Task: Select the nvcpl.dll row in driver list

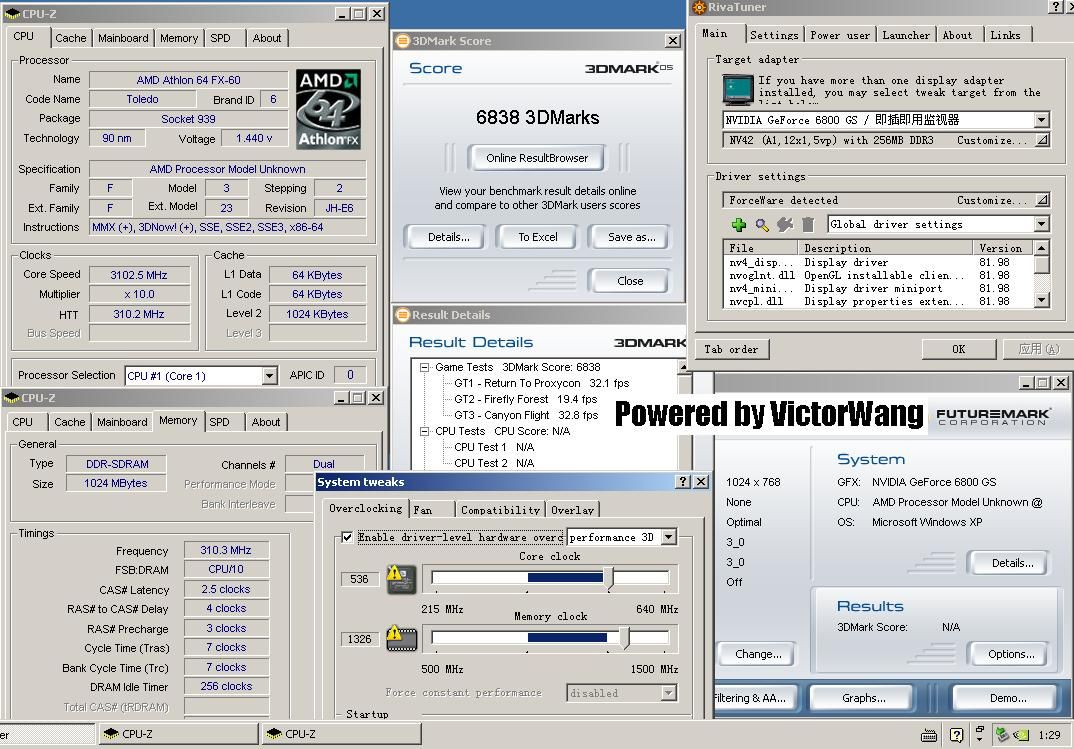Action: [878, 302]
